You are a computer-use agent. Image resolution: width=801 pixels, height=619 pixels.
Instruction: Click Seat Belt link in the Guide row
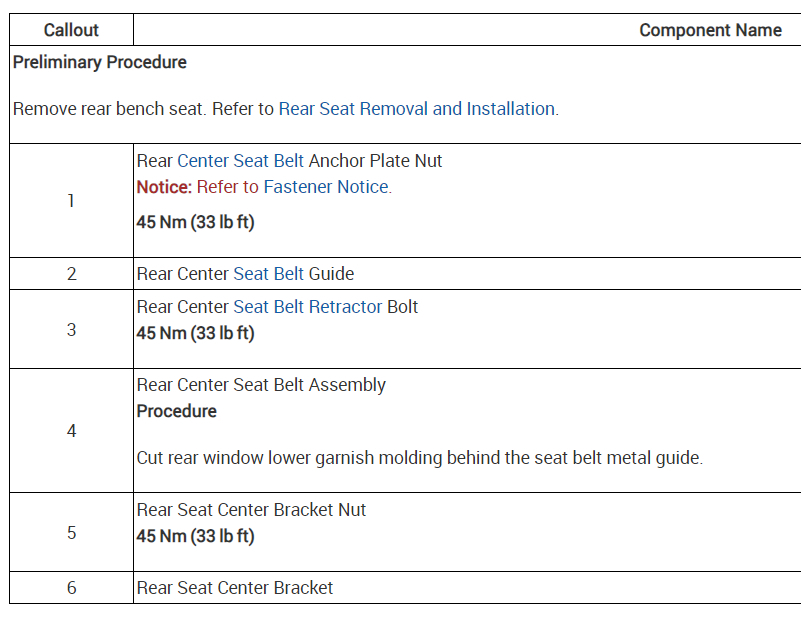coord(268,274)
